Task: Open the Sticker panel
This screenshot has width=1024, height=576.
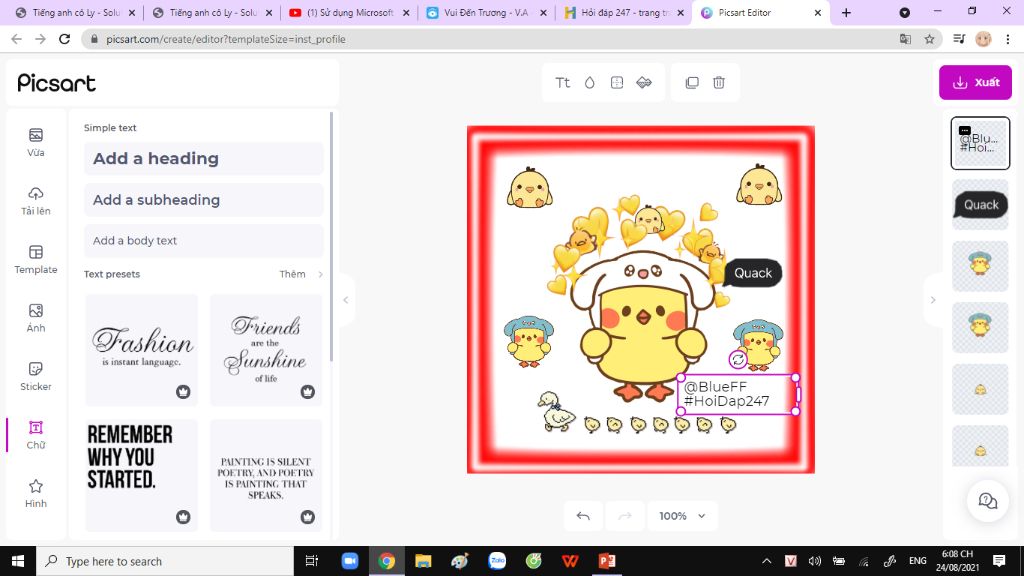Action: tap(36, 376)
